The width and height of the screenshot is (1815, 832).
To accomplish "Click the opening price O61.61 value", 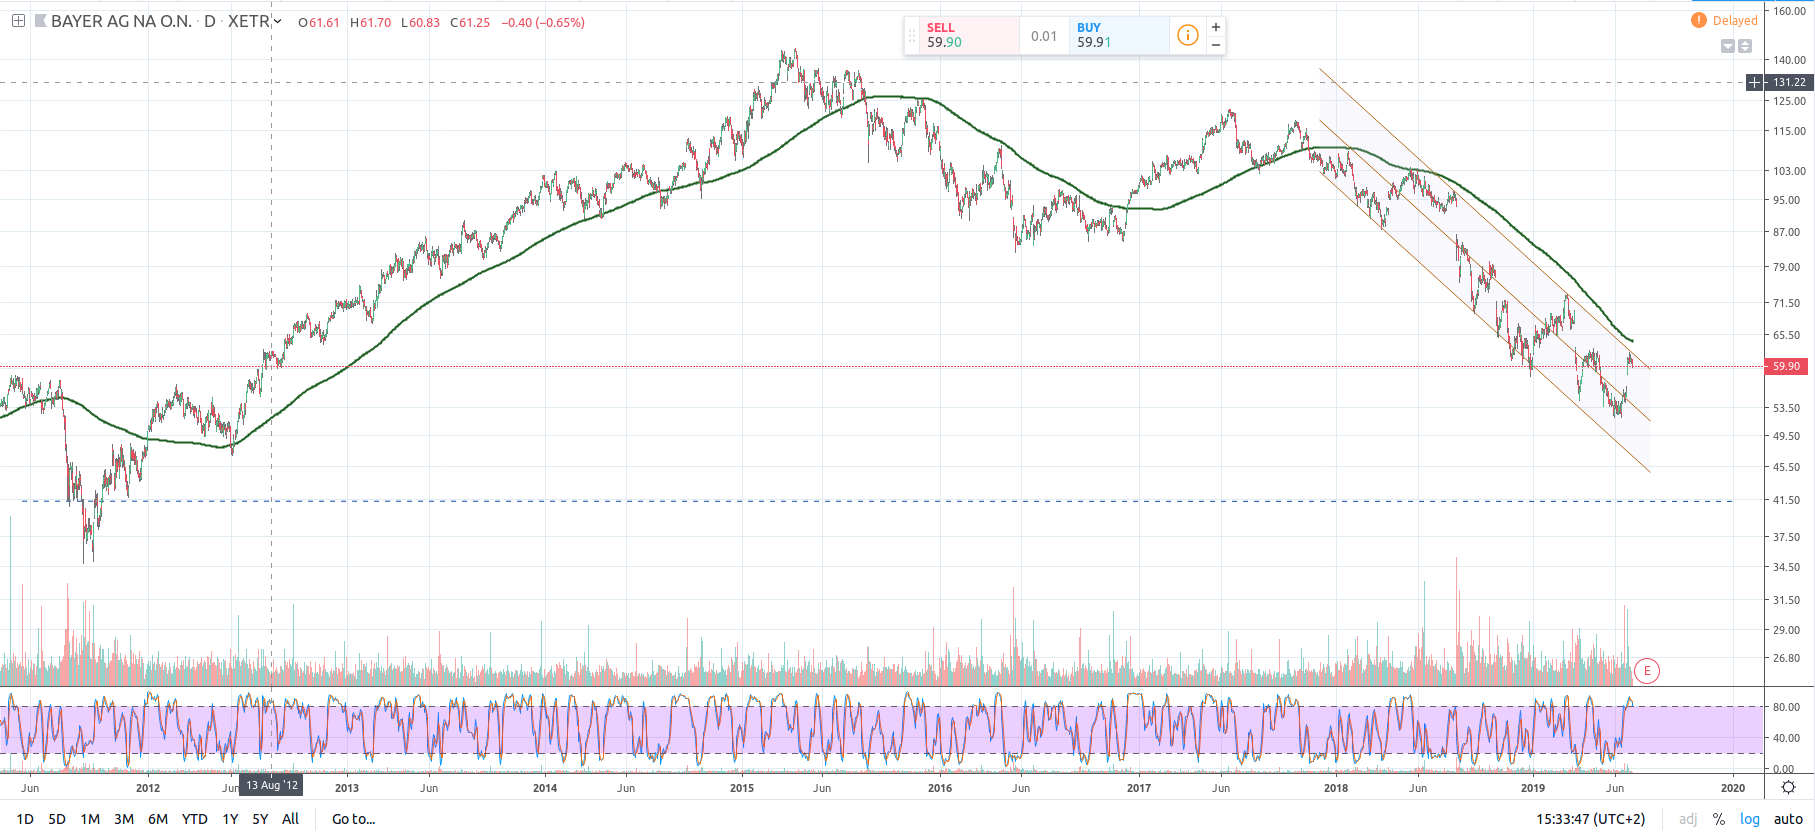I will pos(320,22).
